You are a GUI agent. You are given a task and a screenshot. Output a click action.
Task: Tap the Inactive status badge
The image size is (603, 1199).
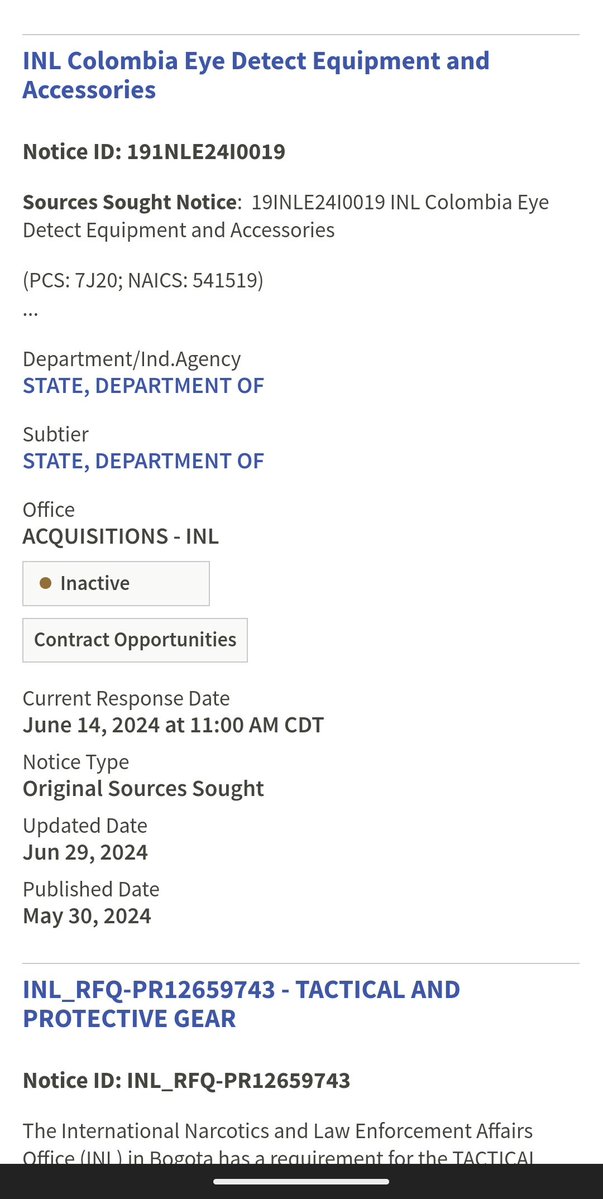coord(116,583)
